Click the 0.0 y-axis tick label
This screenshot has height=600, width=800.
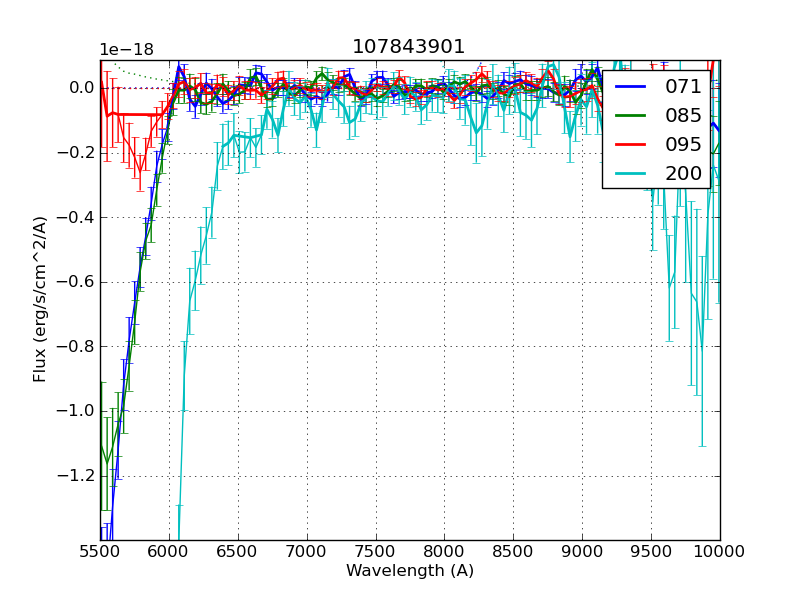[x=81, y=88]
